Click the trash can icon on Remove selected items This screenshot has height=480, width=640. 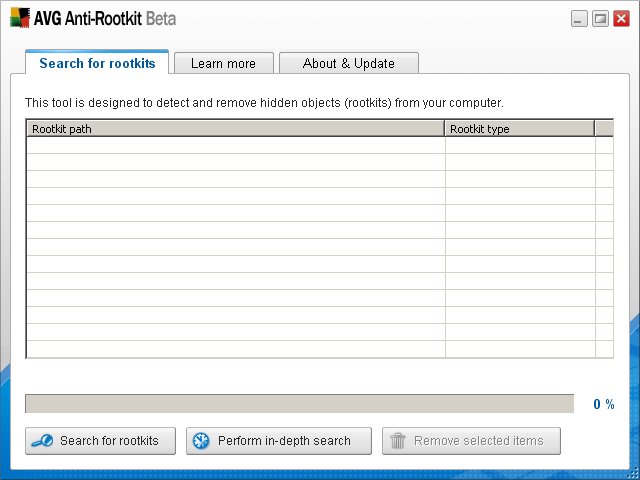pyautogui.click(x=398, y=441)
